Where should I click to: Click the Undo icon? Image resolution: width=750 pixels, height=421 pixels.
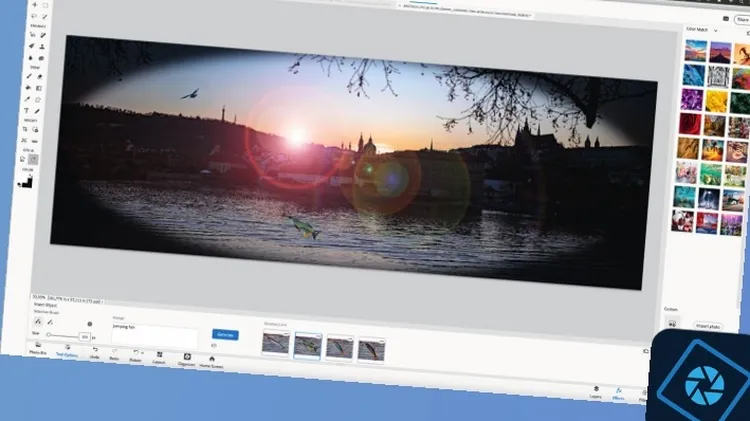(94, 352)
